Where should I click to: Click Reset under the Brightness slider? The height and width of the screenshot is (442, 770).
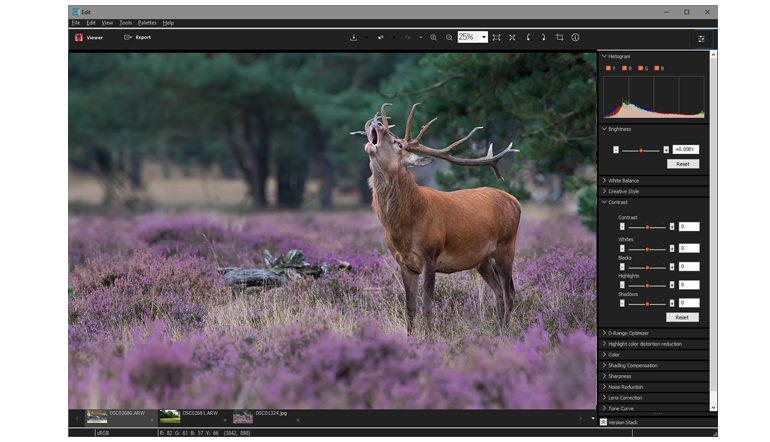click(x=682, y=163)
